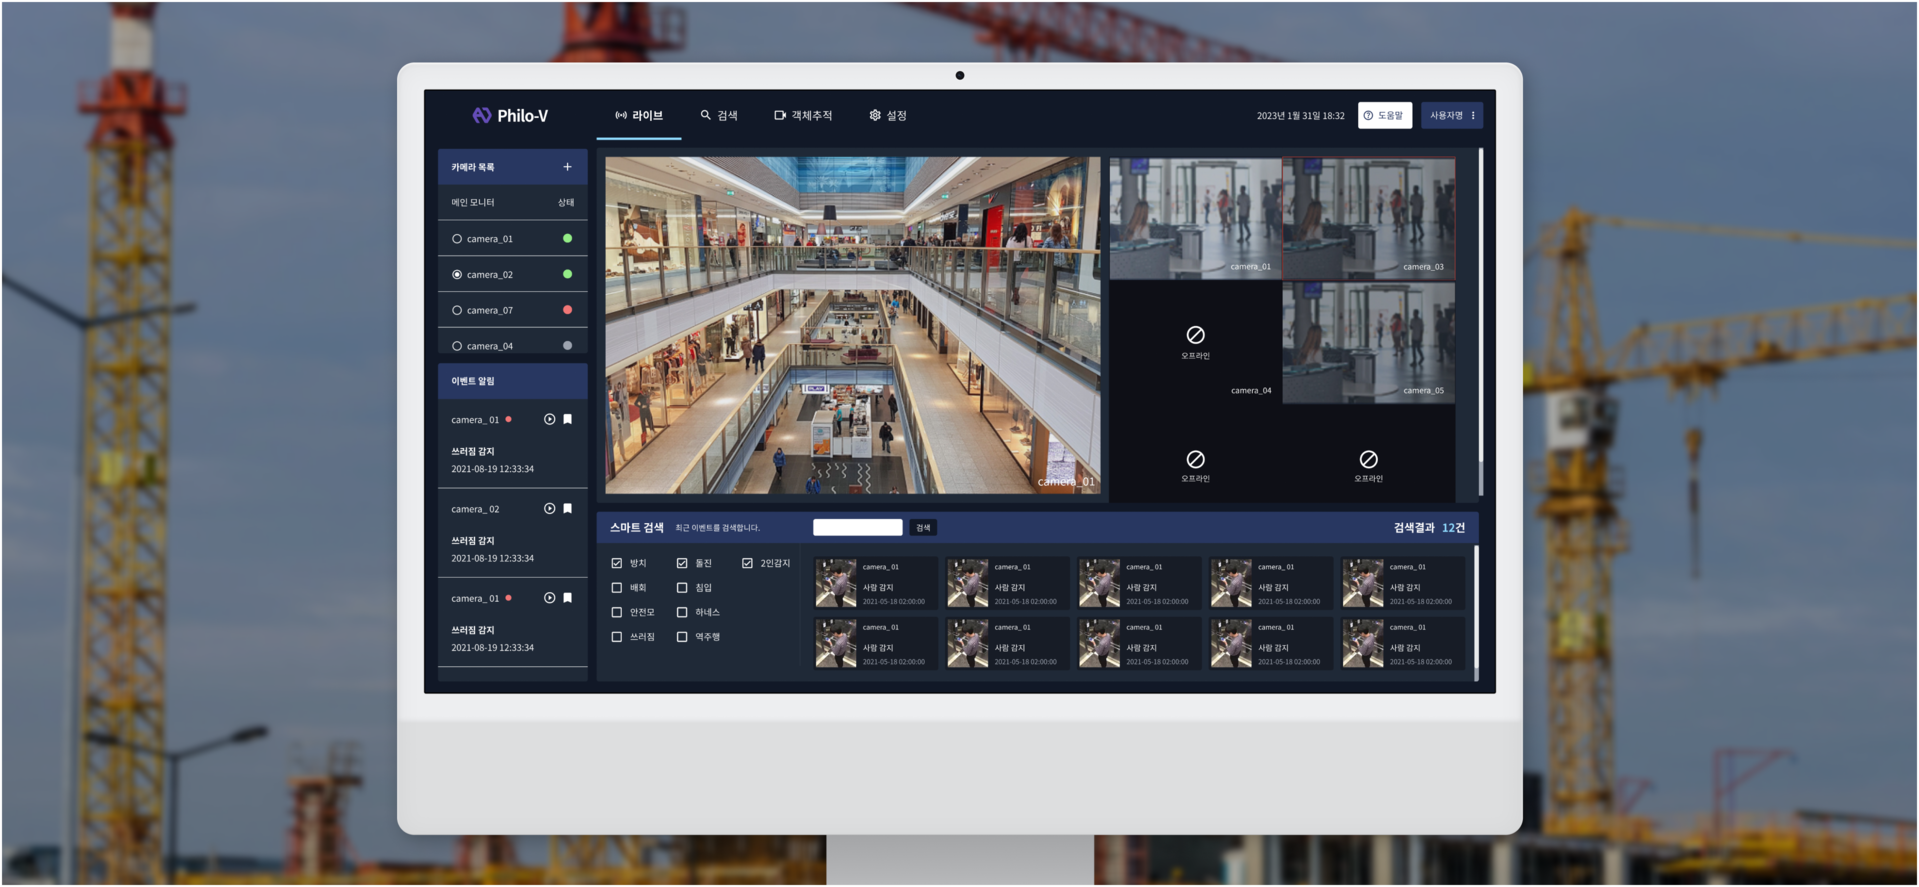Click the large main mall camera view
The width and height of the screenshot is (1919, 887).
[852, 324]
